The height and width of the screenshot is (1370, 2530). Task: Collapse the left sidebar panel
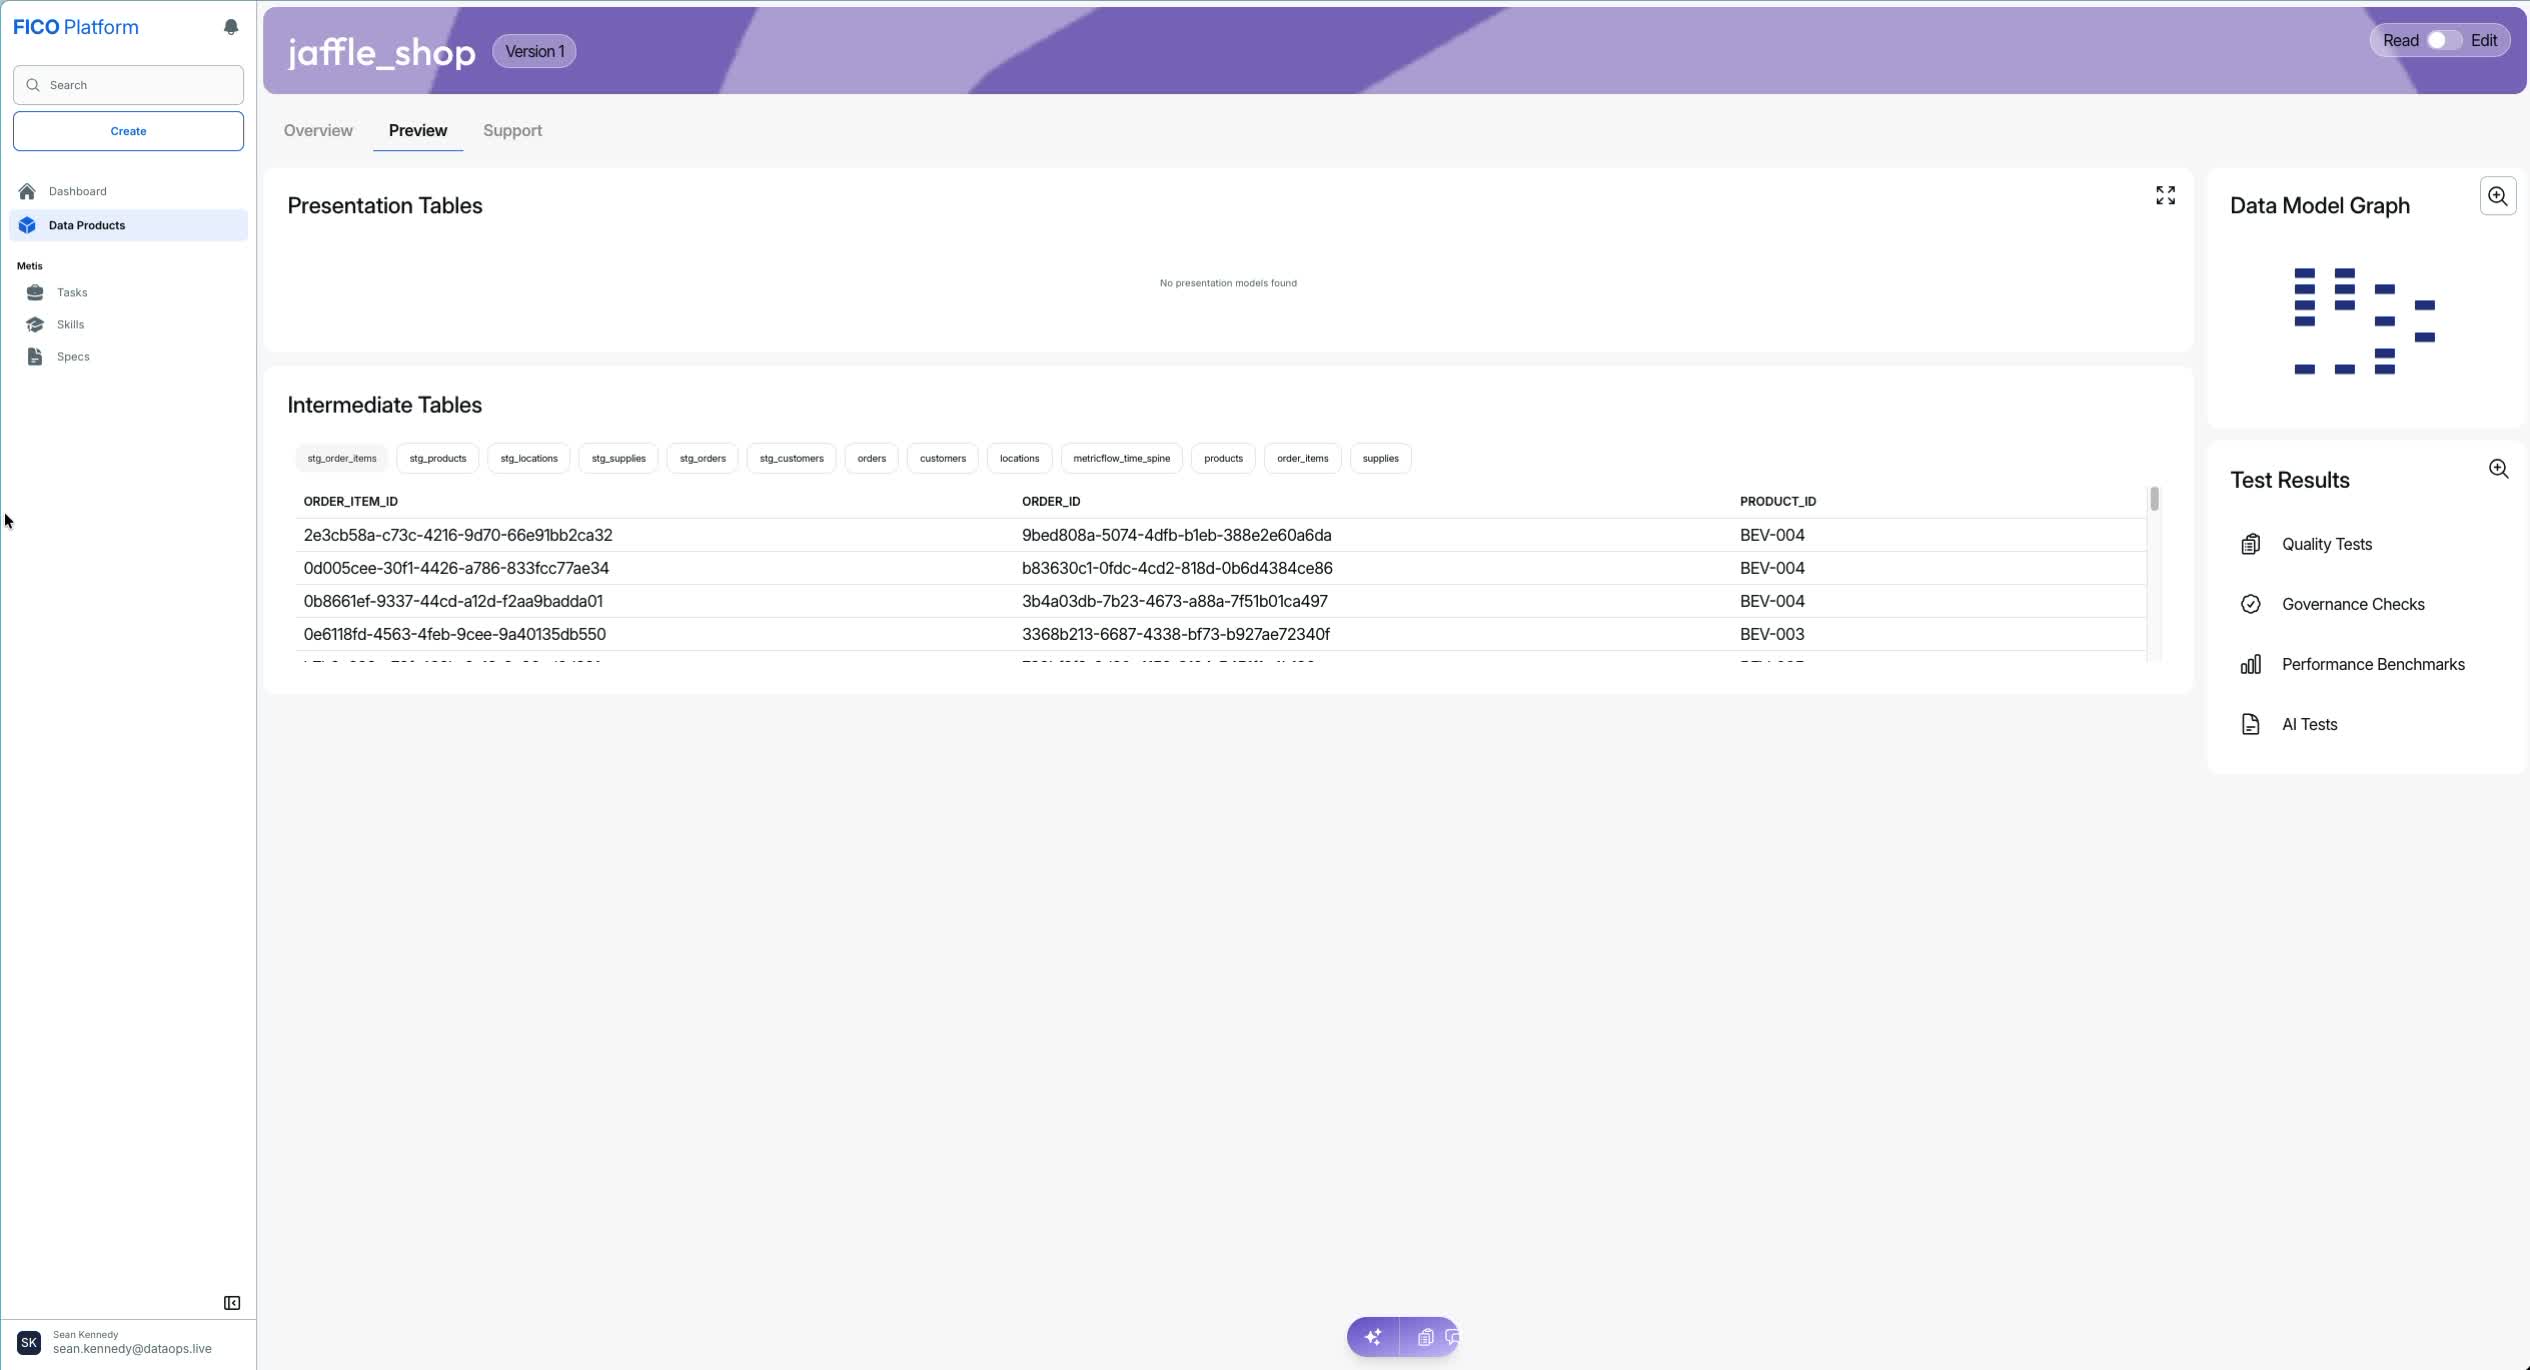coord(232,1303)
